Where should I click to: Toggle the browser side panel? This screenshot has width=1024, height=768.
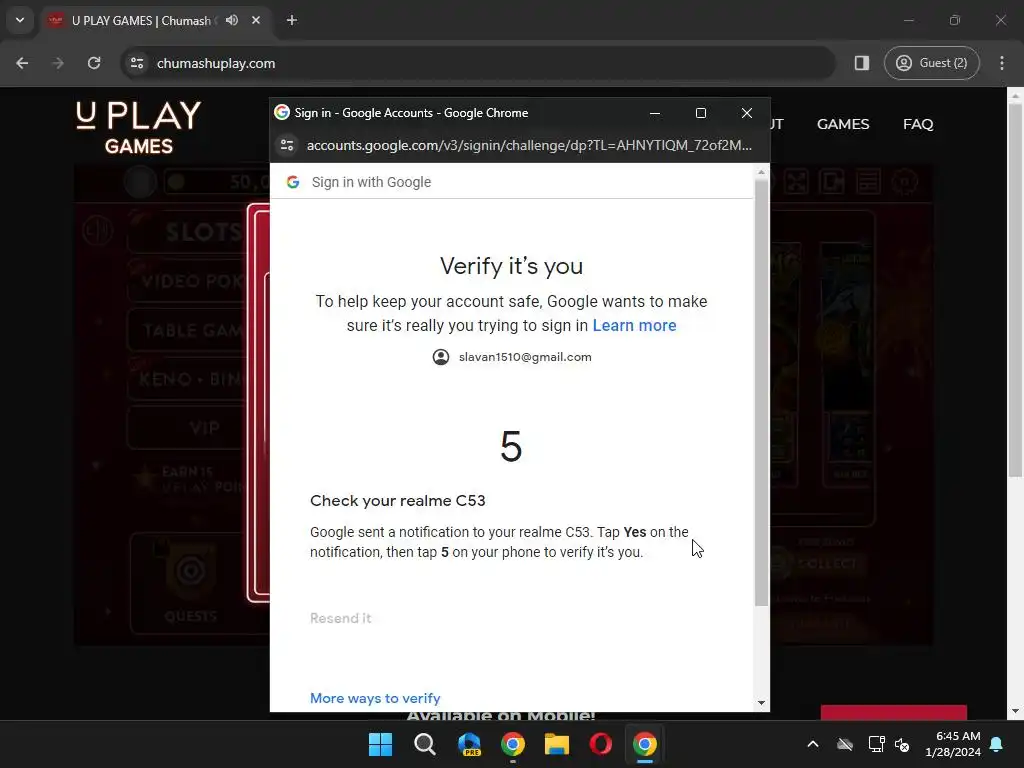(861, 63)
